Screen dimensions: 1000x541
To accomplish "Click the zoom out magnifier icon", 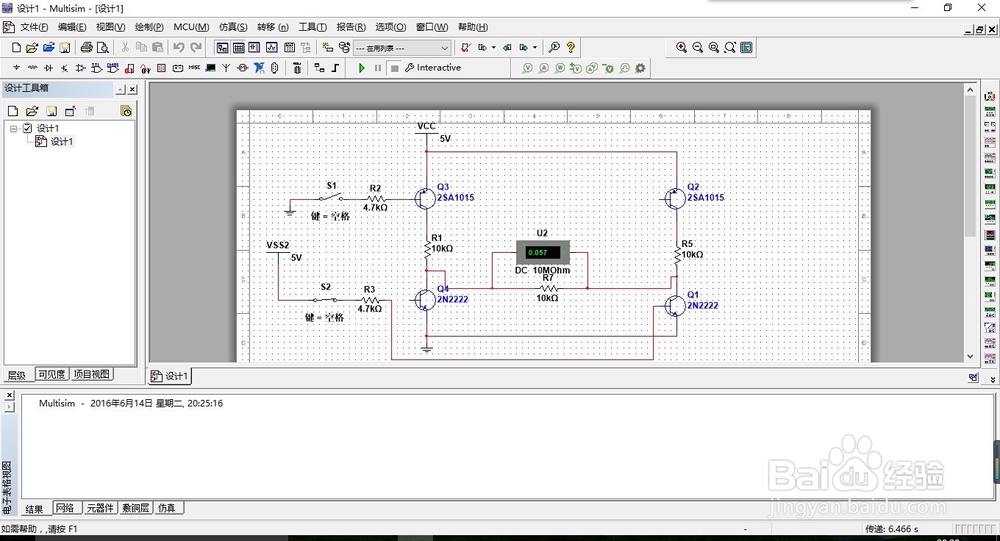I will click(698, 47).
